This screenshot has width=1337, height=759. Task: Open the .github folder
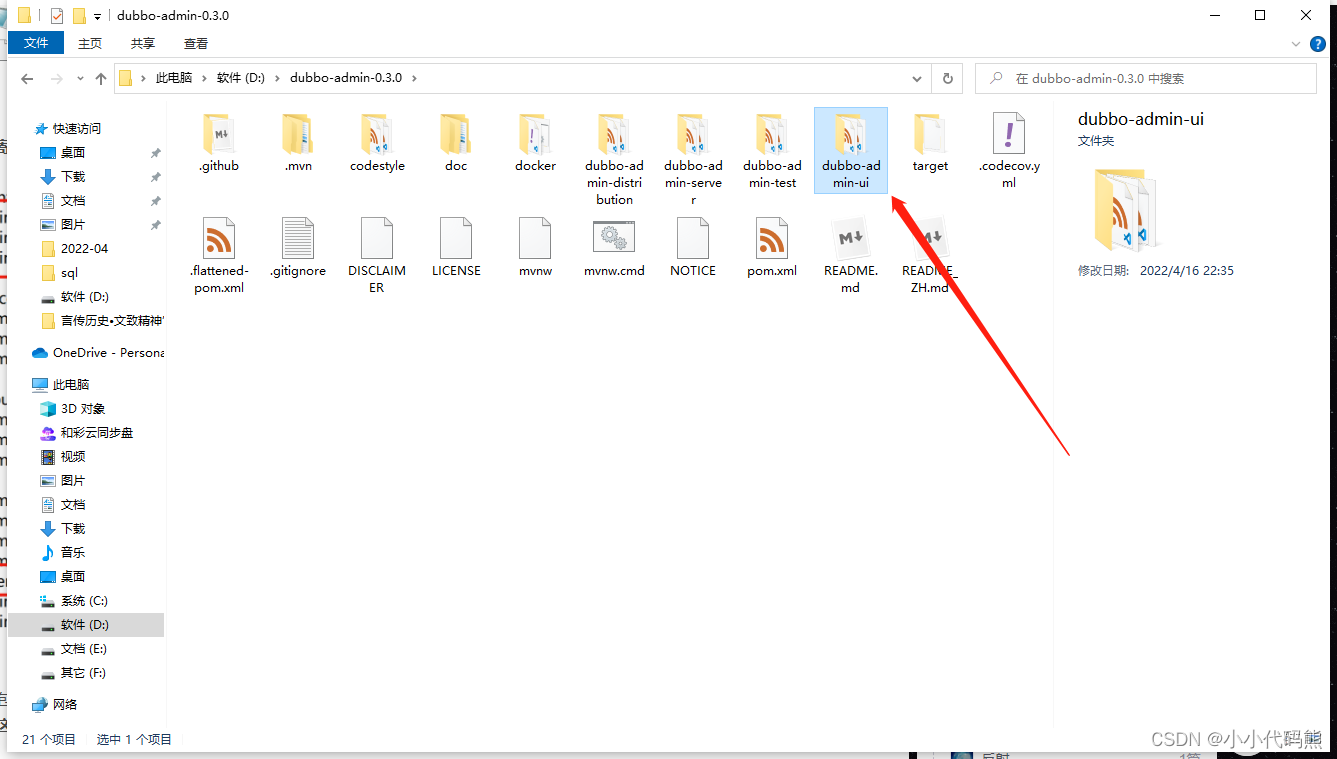point(218,144)
